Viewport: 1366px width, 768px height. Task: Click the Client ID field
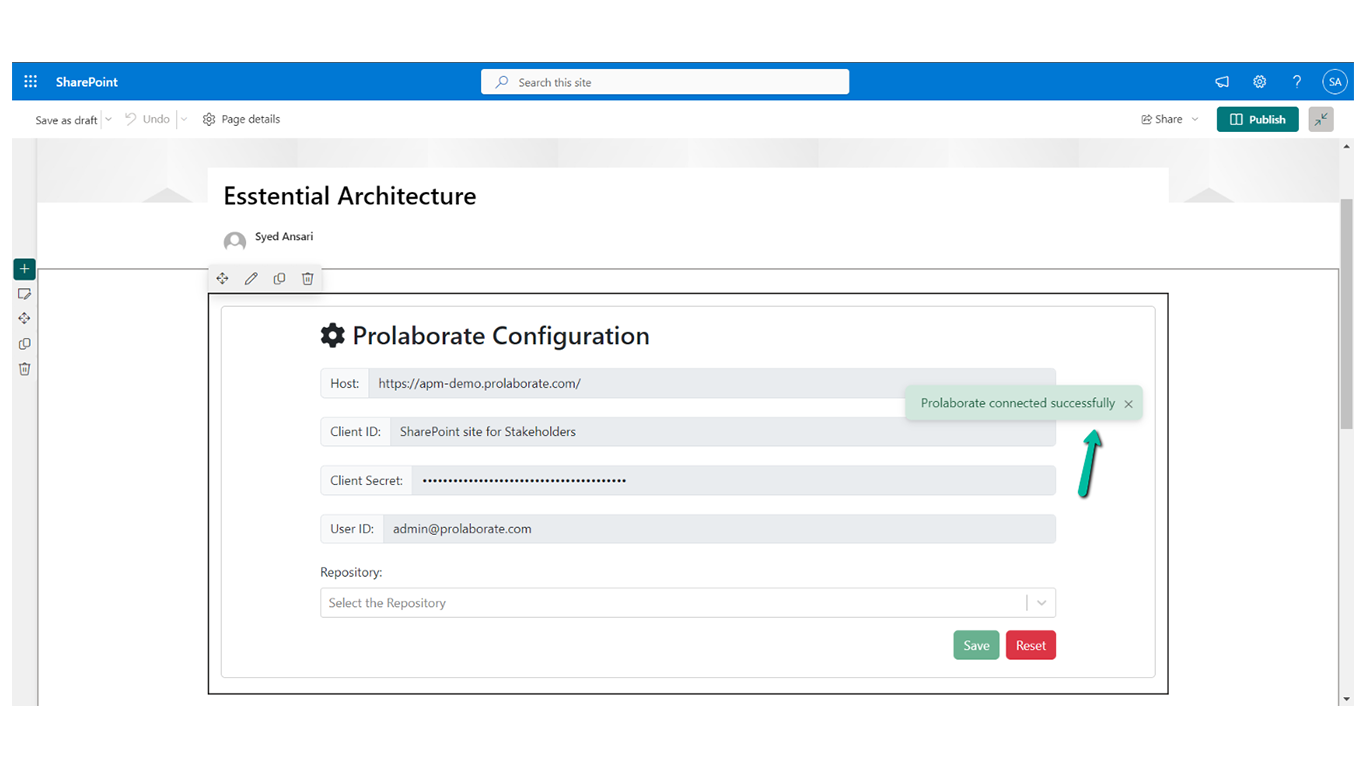723,432
